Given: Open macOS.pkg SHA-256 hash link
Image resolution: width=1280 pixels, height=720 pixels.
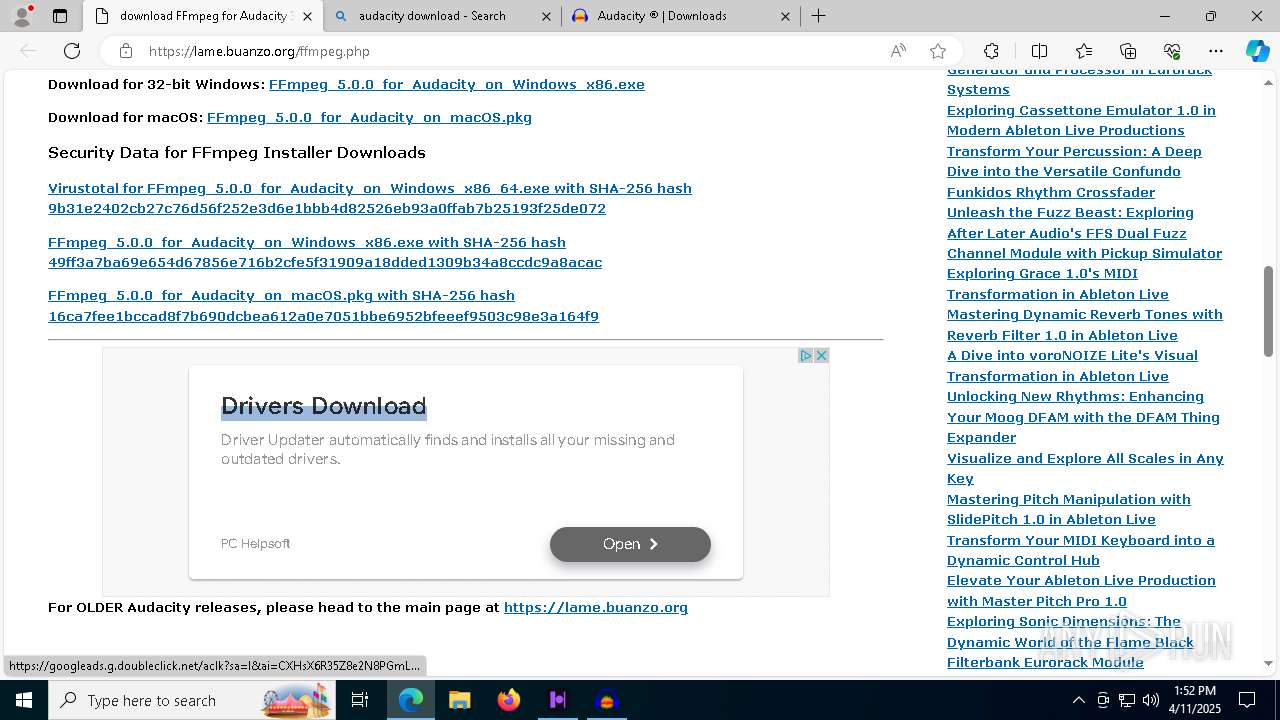Looking at the screenshot, I should point(323,306).
